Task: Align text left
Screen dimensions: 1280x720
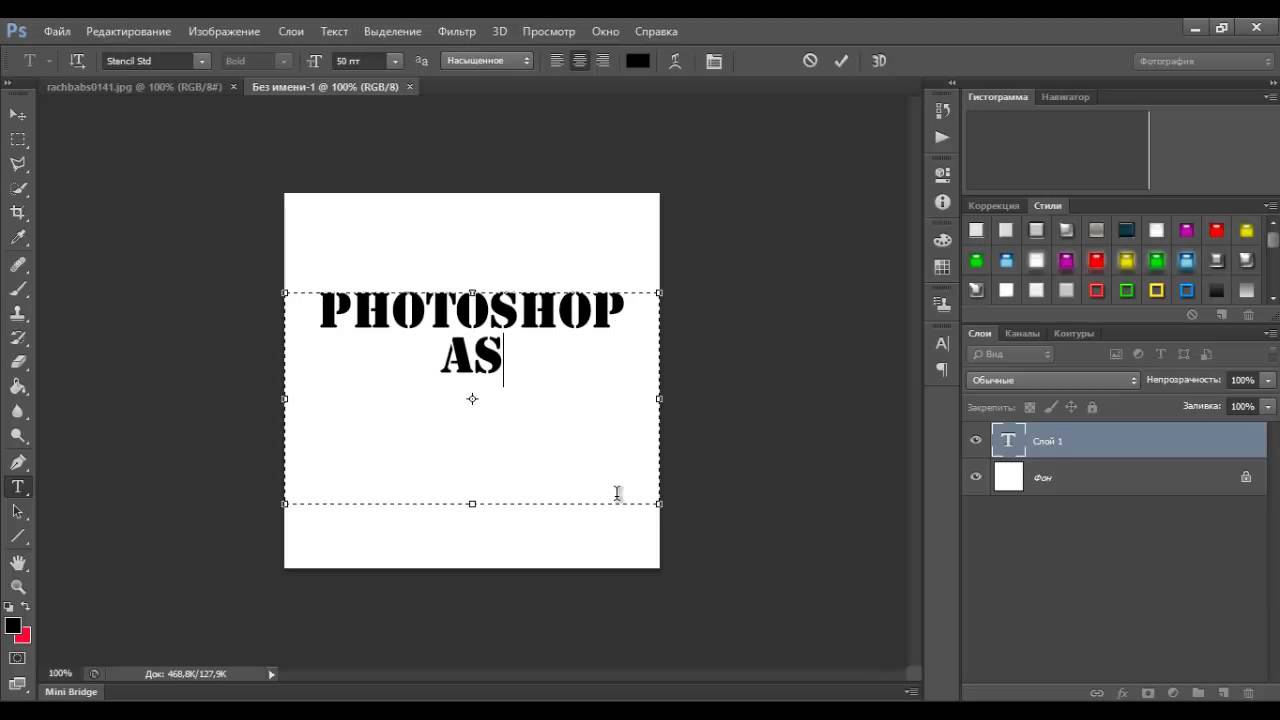Action: click(x=557, y=61)
